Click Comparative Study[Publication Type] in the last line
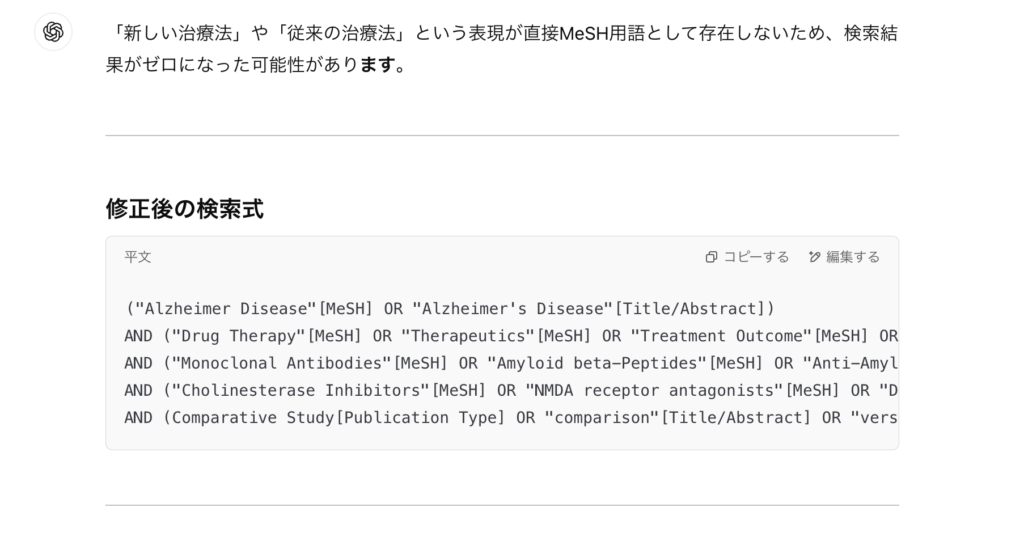The image size is (1024, 533). click(x=338, y=417)
